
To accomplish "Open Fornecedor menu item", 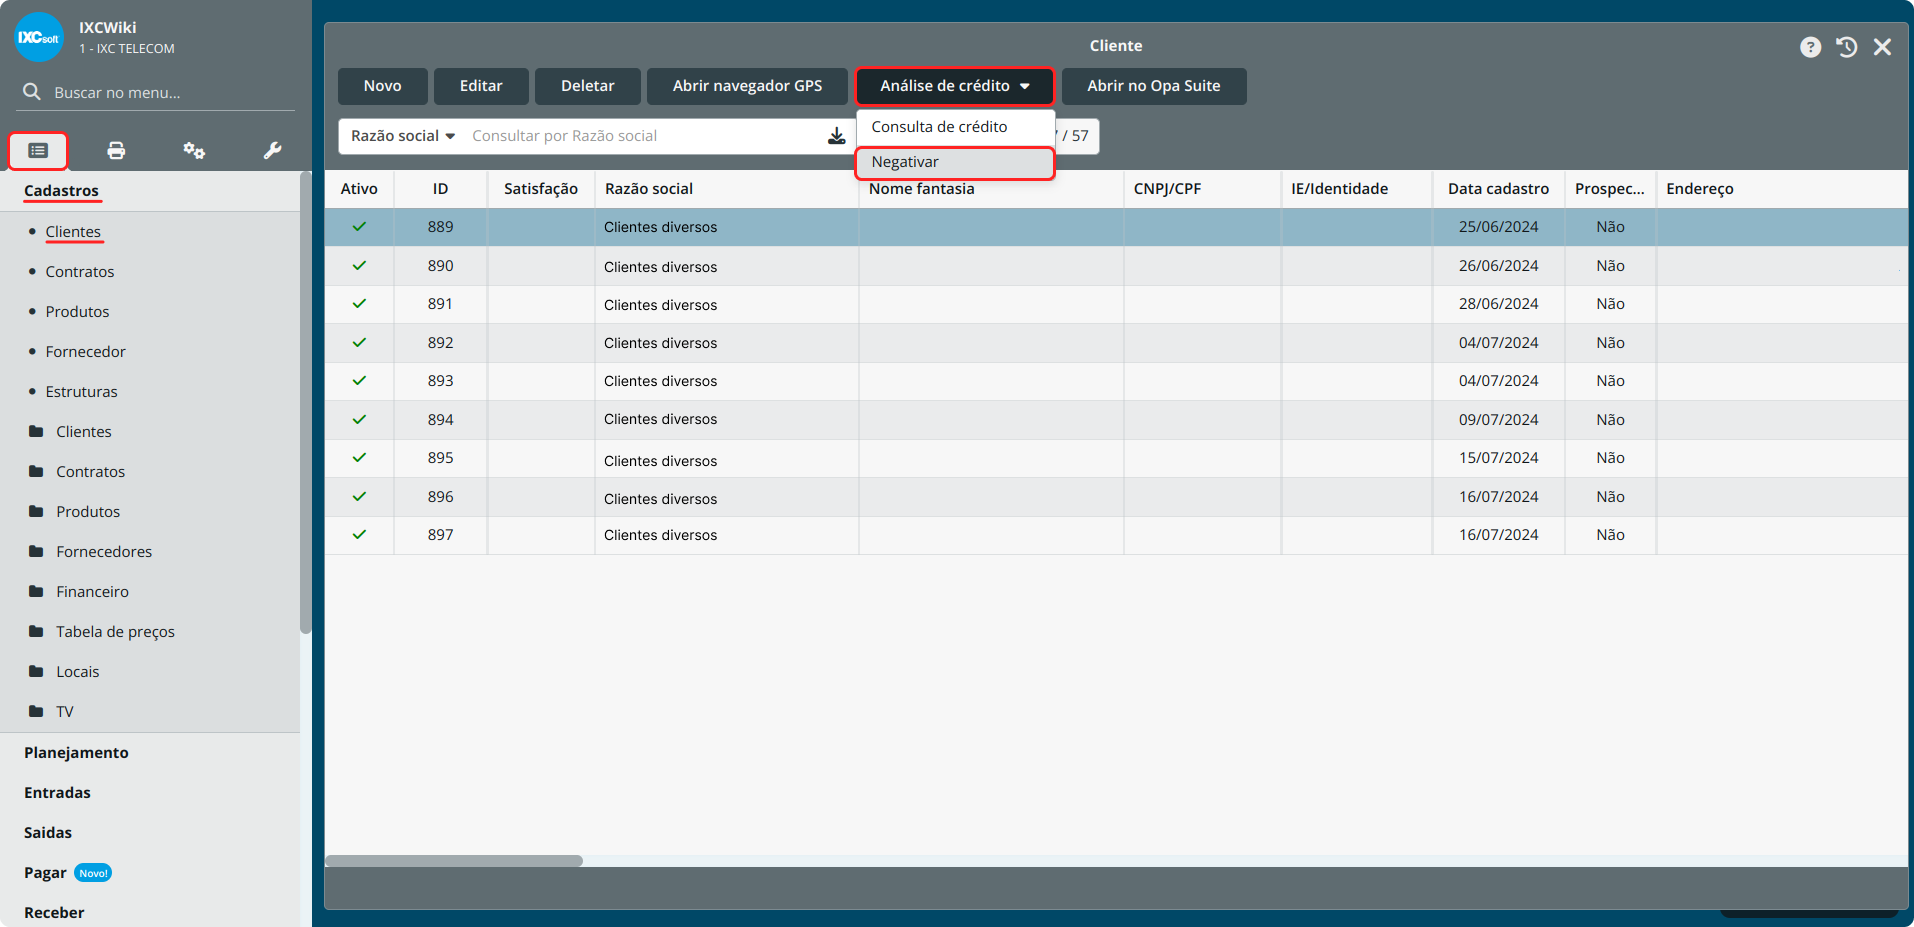I will [x=86, y=351].
